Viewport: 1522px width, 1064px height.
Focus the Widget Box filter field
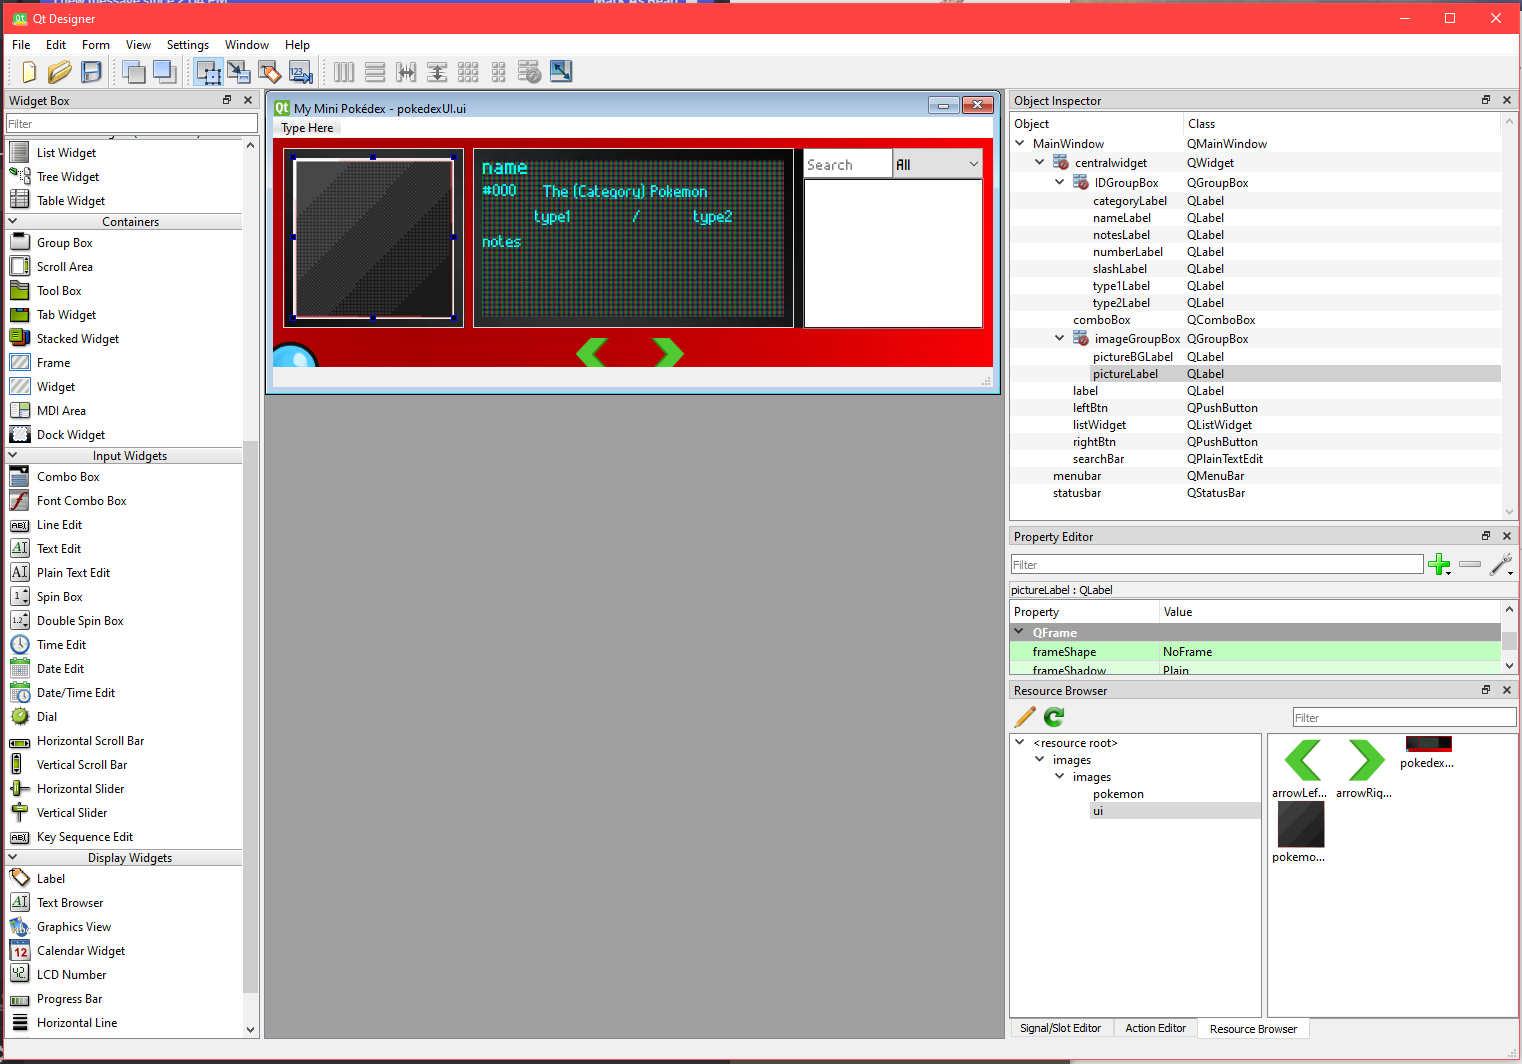point(131,124)
